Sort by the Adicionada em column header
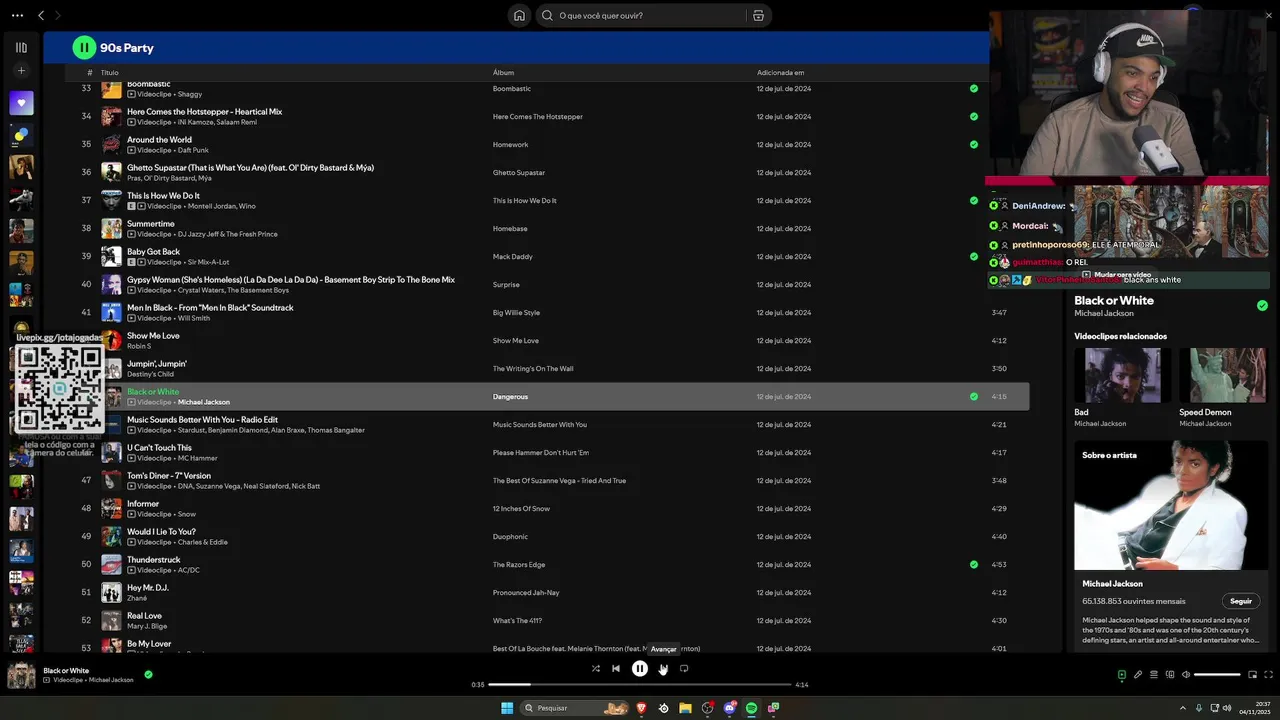 point(780,73)
